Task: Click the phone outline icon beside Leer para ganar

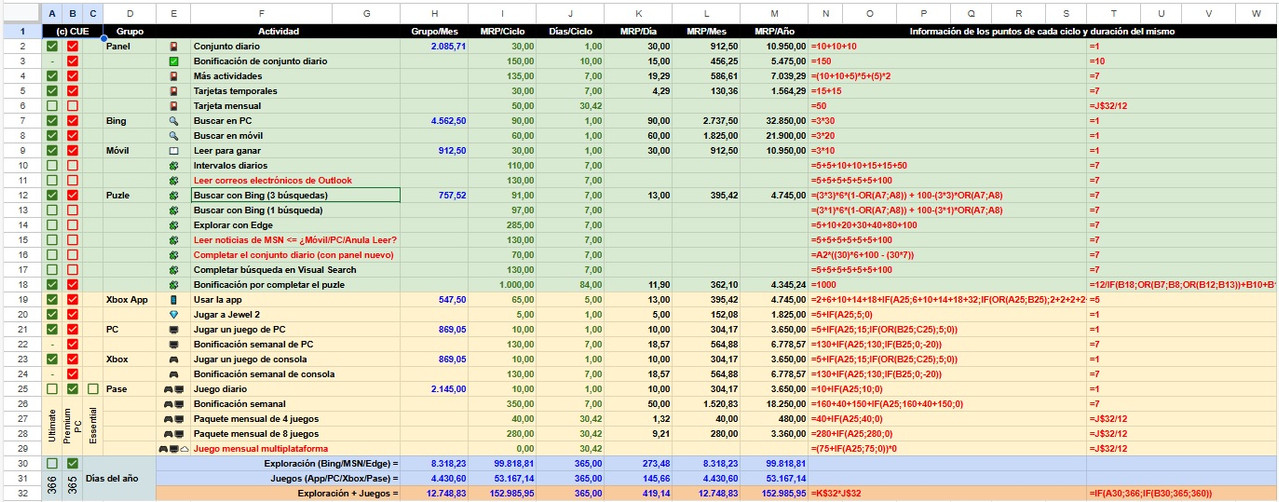Action: pyautogui.click(x=173, y=150)
